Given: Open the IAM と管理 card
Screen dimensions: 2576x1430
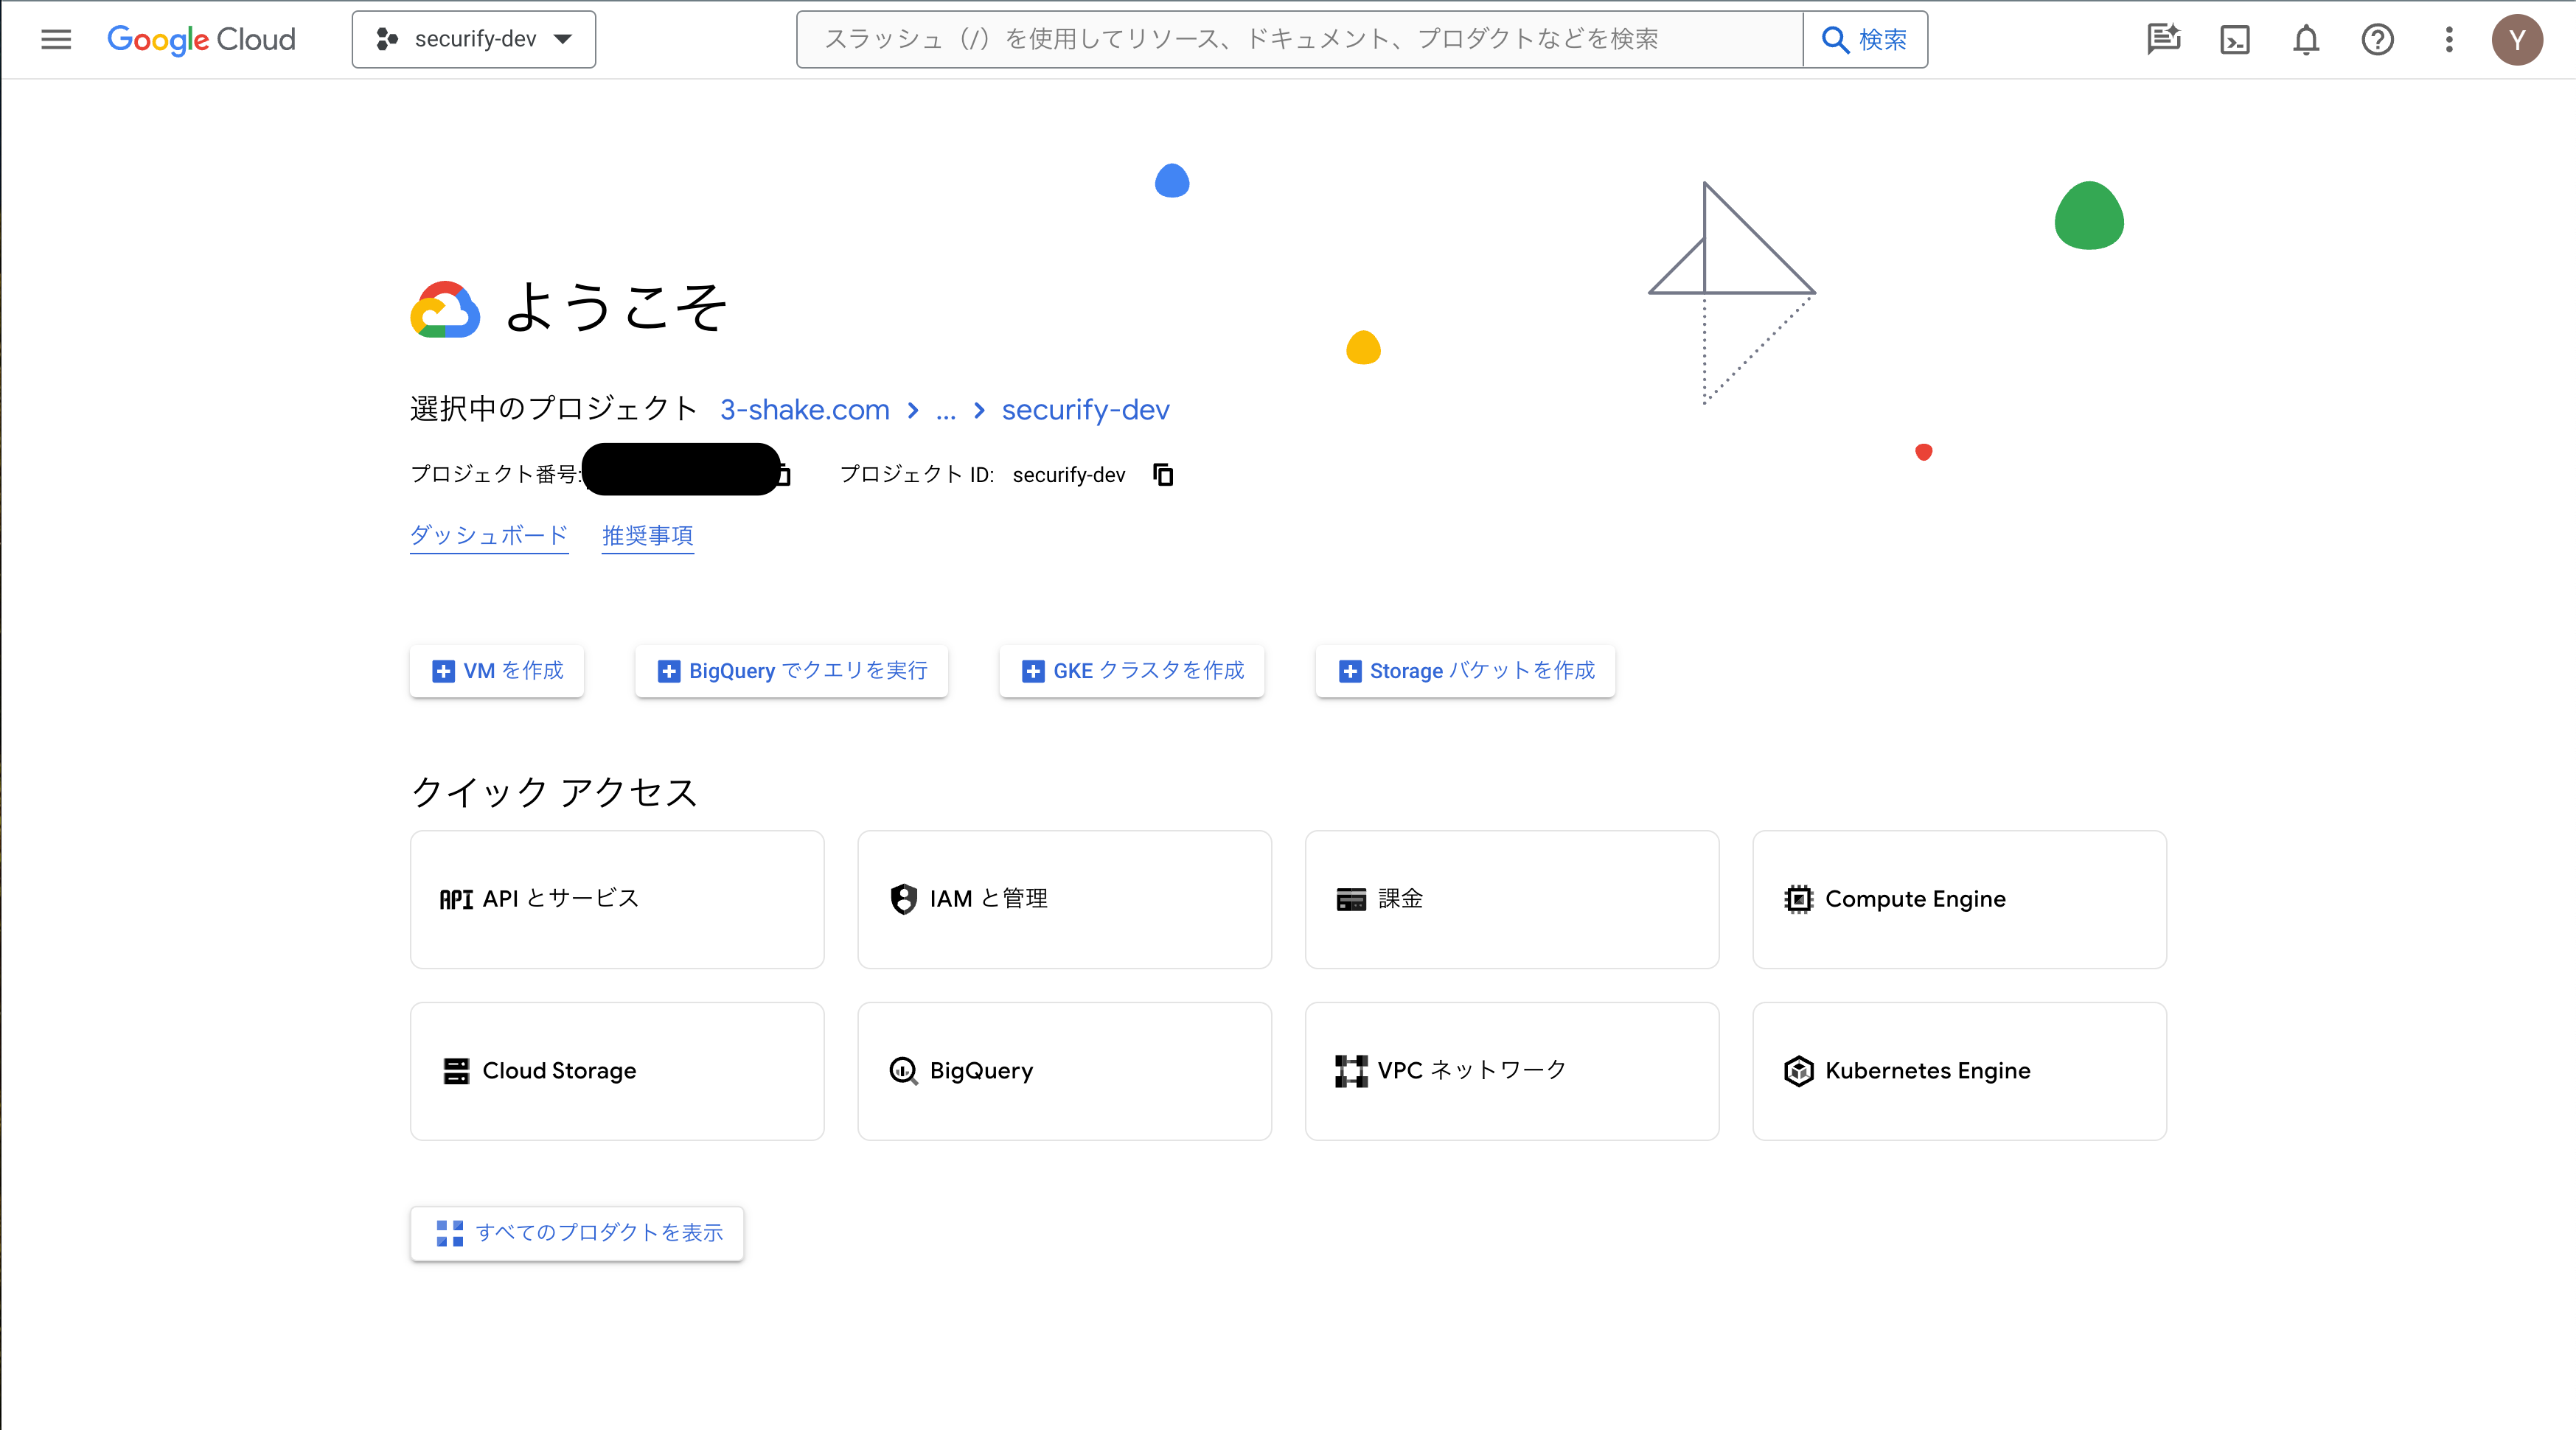Looking at the screenshot, I should (1064, 899).
